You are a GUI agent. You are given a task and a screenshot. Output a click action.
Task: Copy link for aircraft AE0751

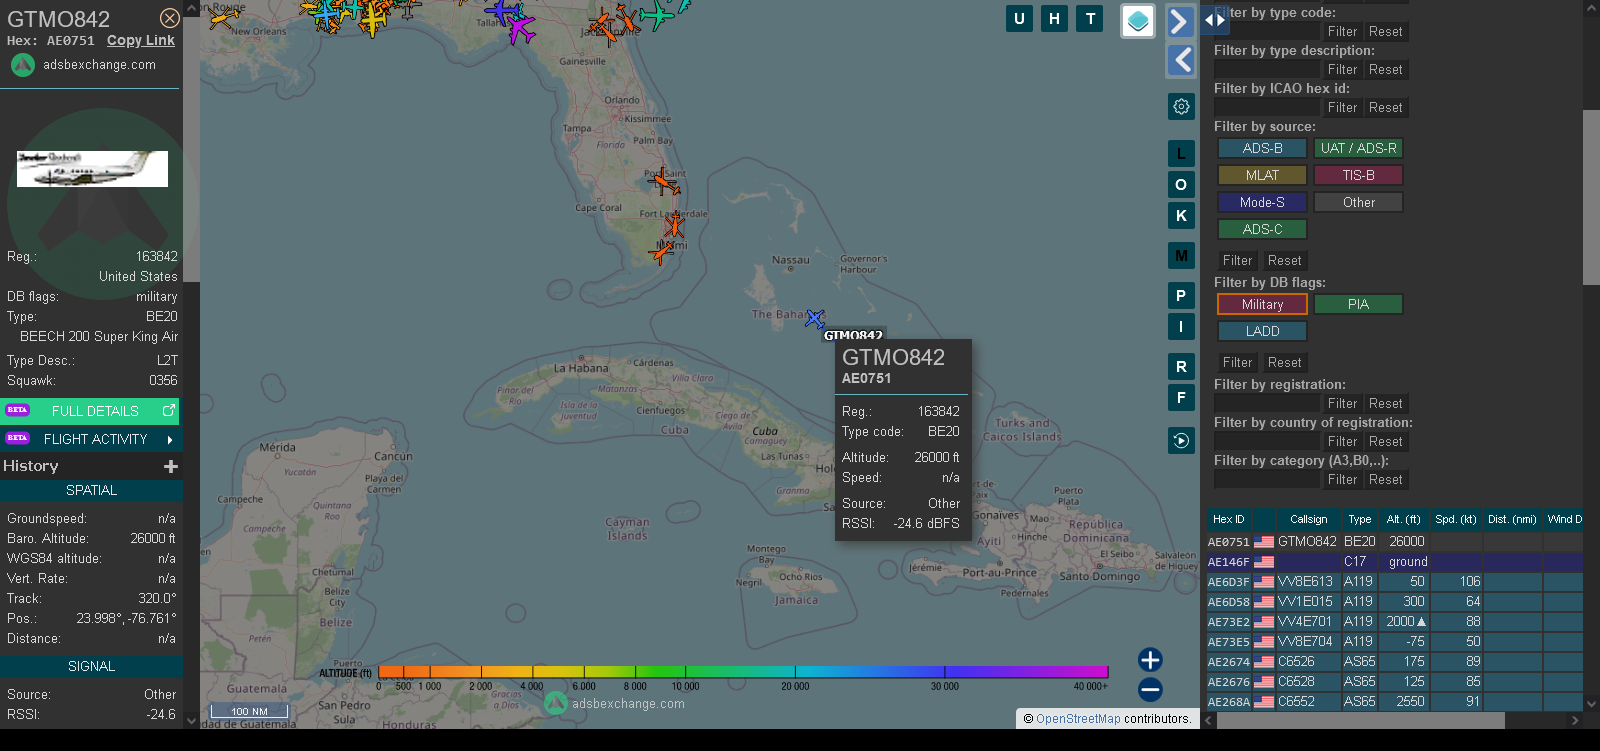tap(140, 40)
